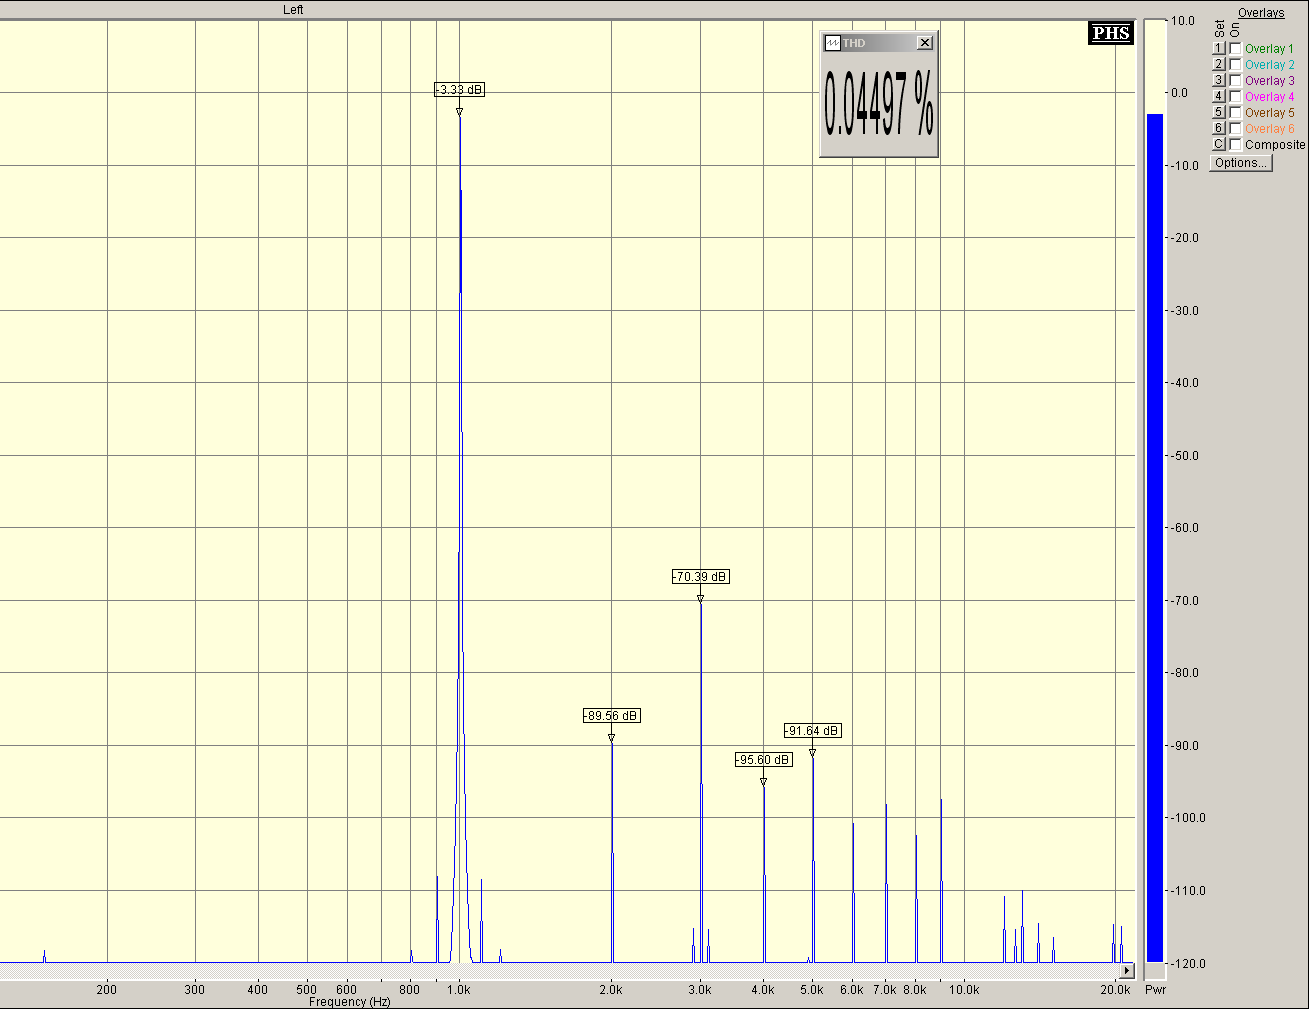Click Set button 2 for overlays
The width and height of the screenshot is (1309, 1009).
(1219, 64)
